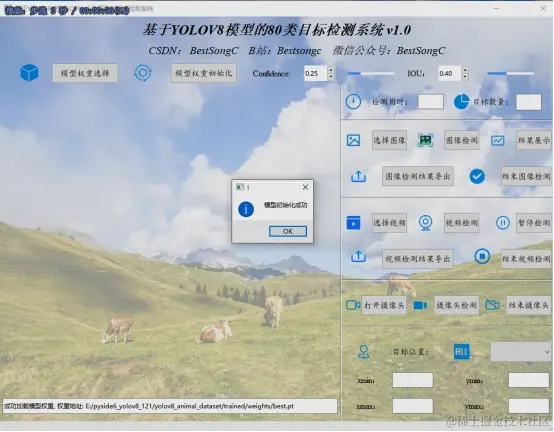Click the 模型初始化成功 message text
The image size is (554, 432).
(285, 205)
